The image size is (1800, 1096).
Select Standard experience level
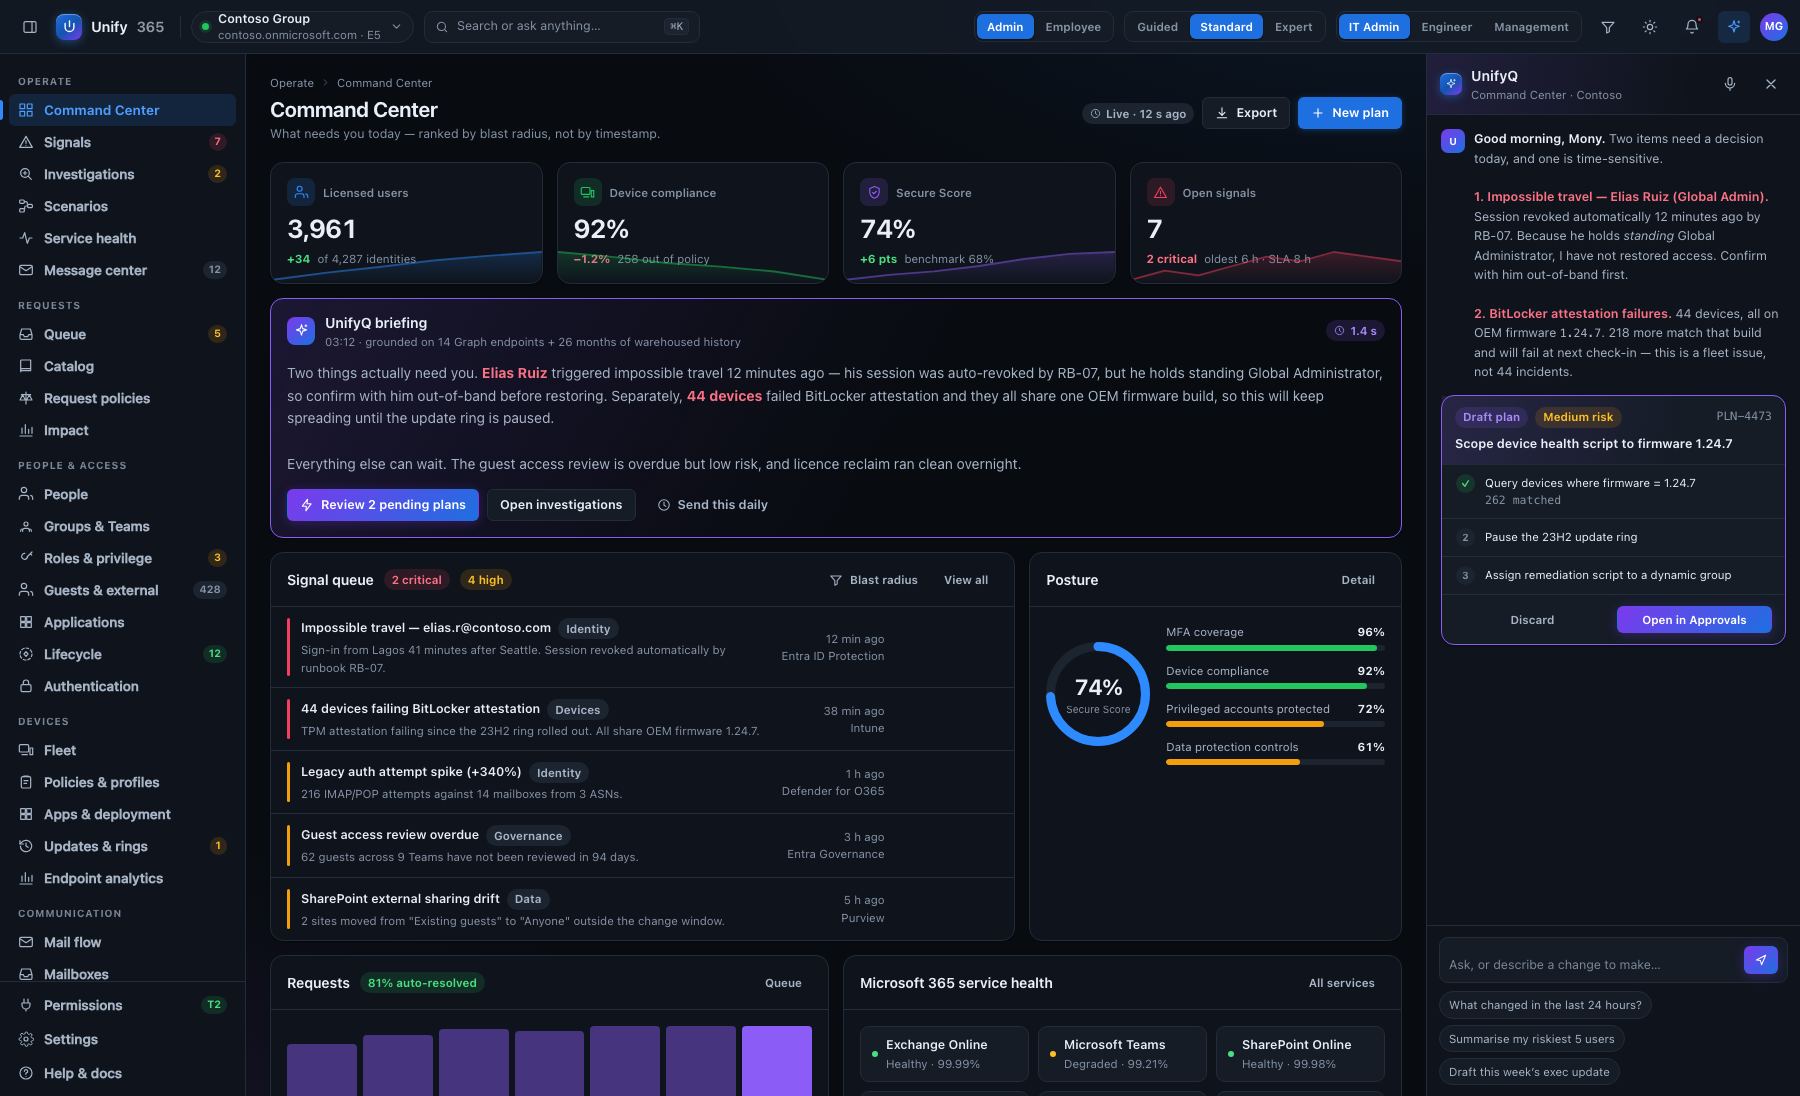1226,27
